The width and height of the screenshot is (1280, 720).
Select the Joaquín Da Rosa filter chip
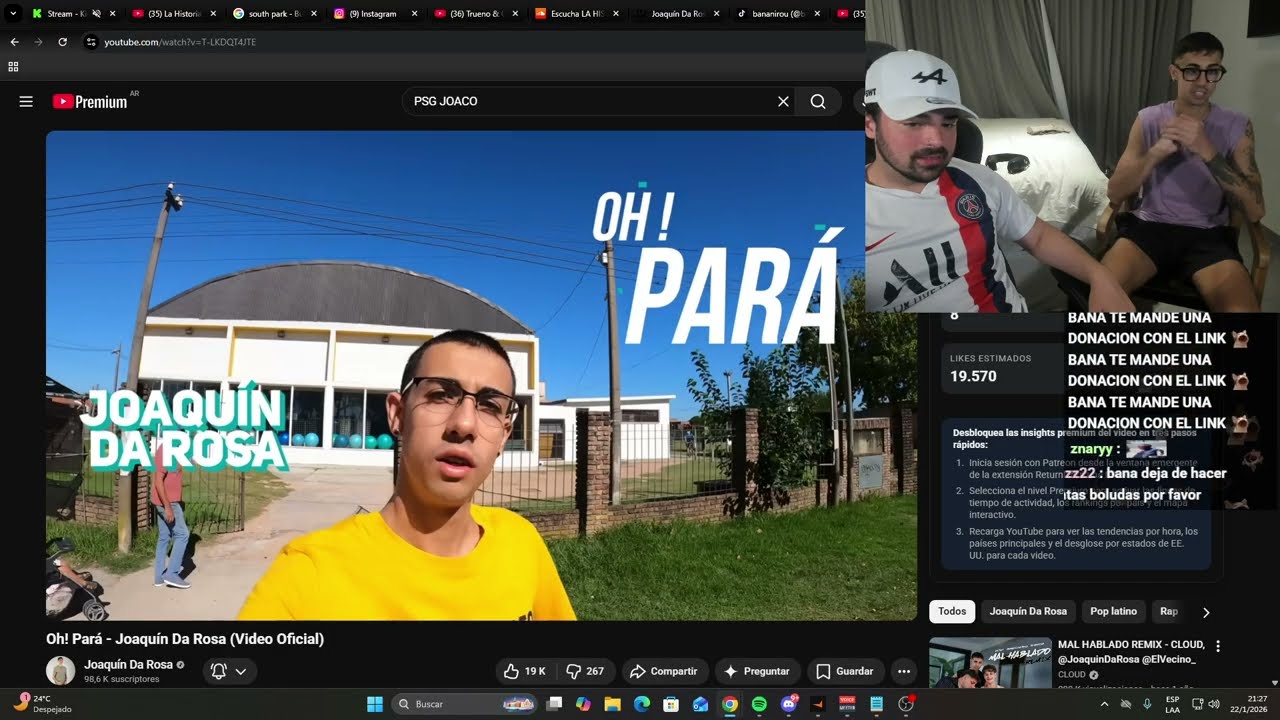[1028, 611]
